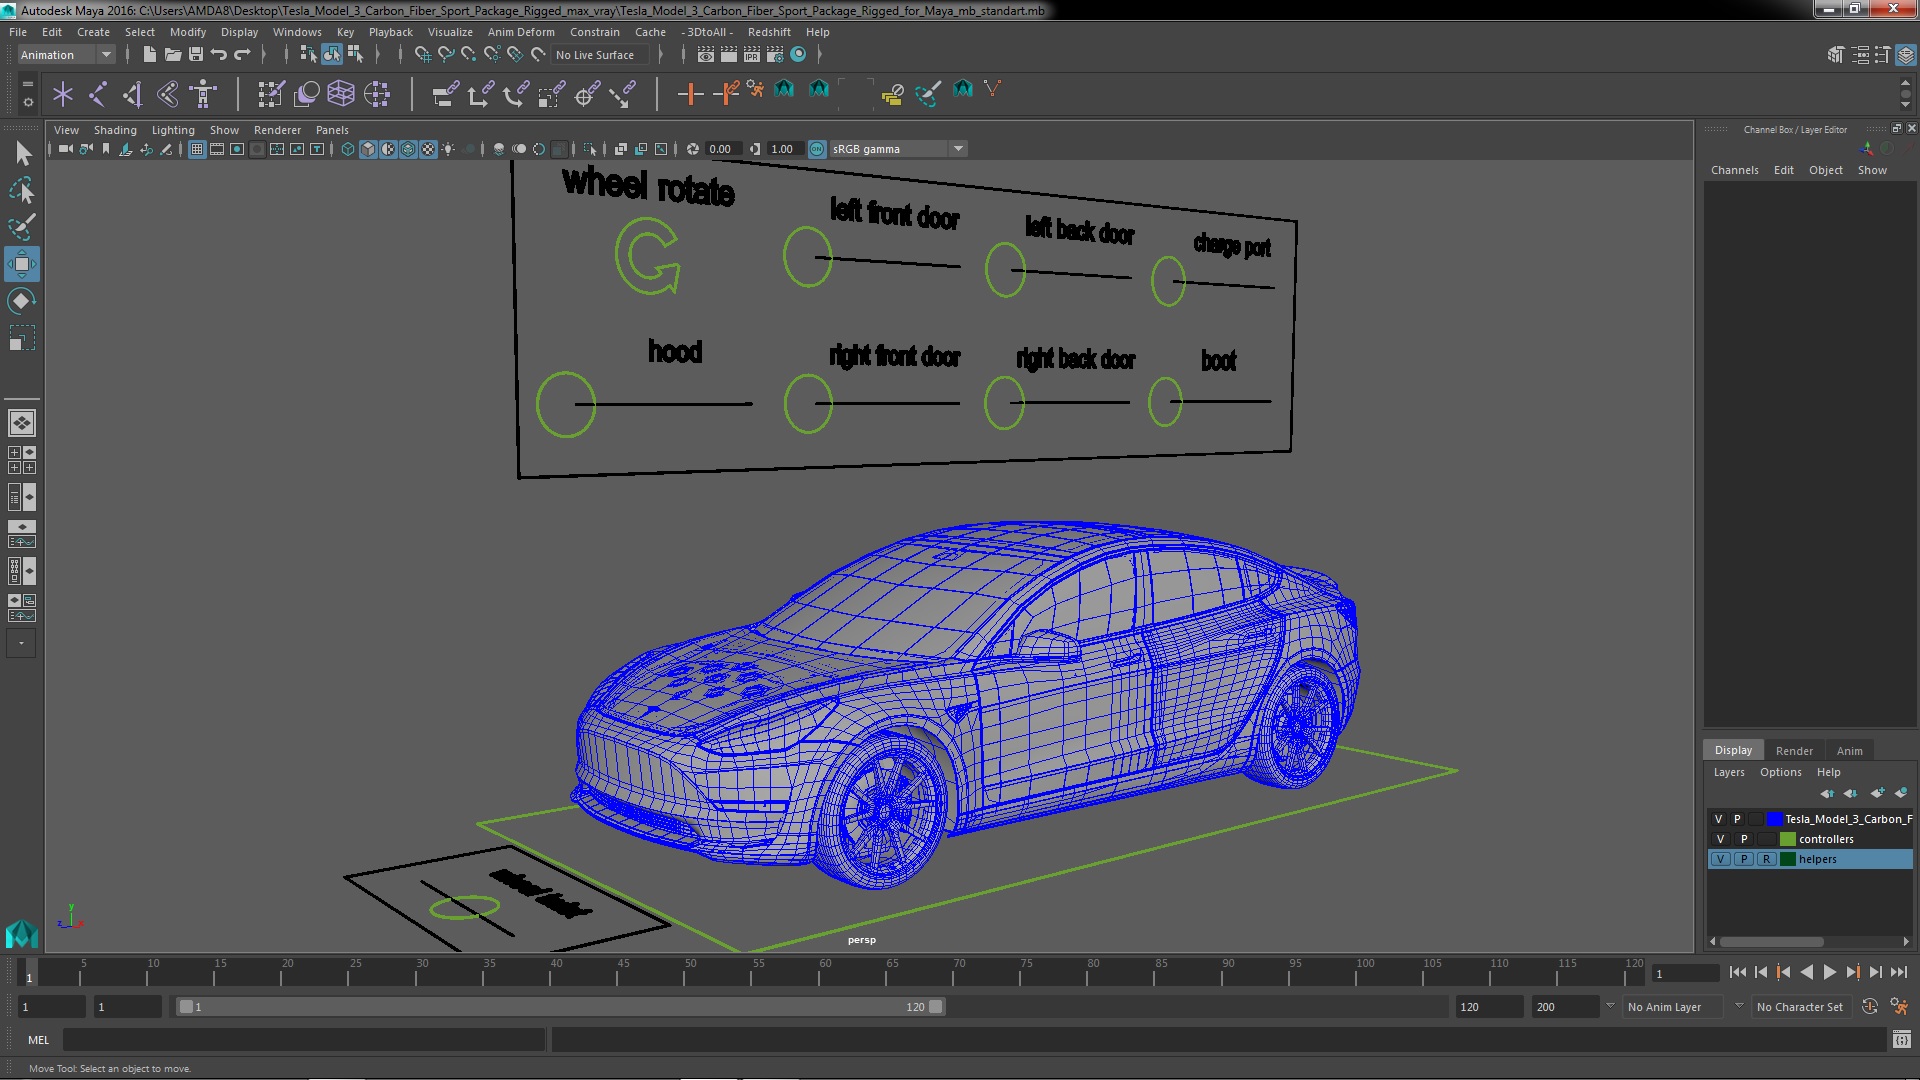Play animation forwards button
The height and width of the screenshot is (1080, 1920).
(x=1829, y=972)
